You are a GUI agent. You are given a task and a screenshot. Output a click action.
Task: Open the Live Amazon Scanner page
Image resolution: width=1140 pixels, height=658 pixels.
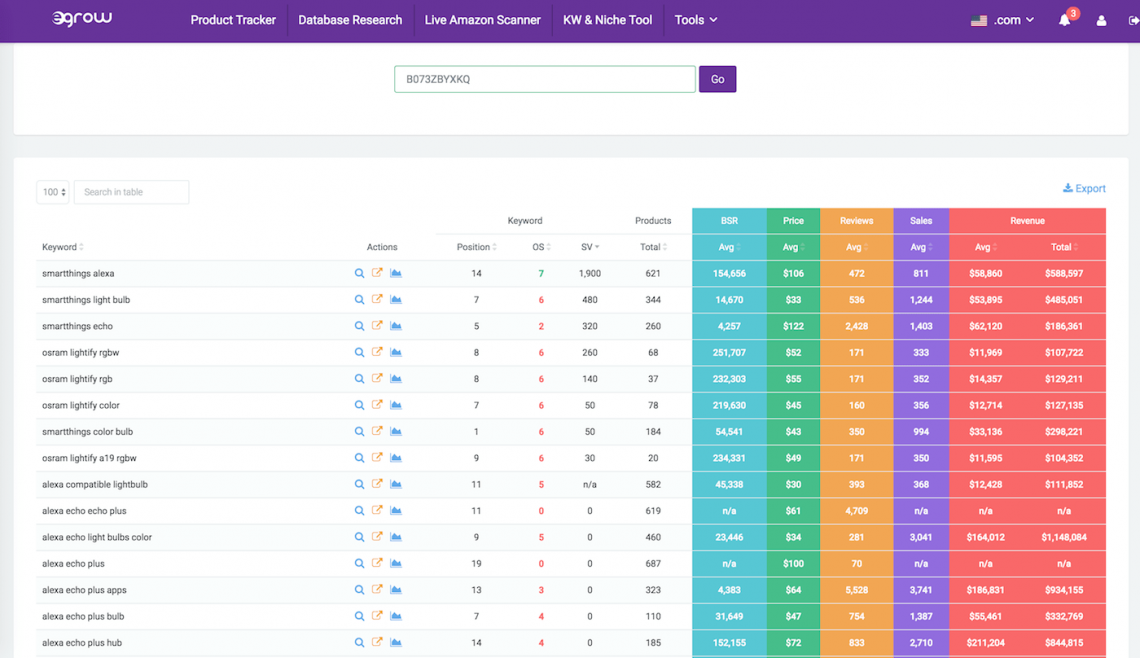coord(482,19)
